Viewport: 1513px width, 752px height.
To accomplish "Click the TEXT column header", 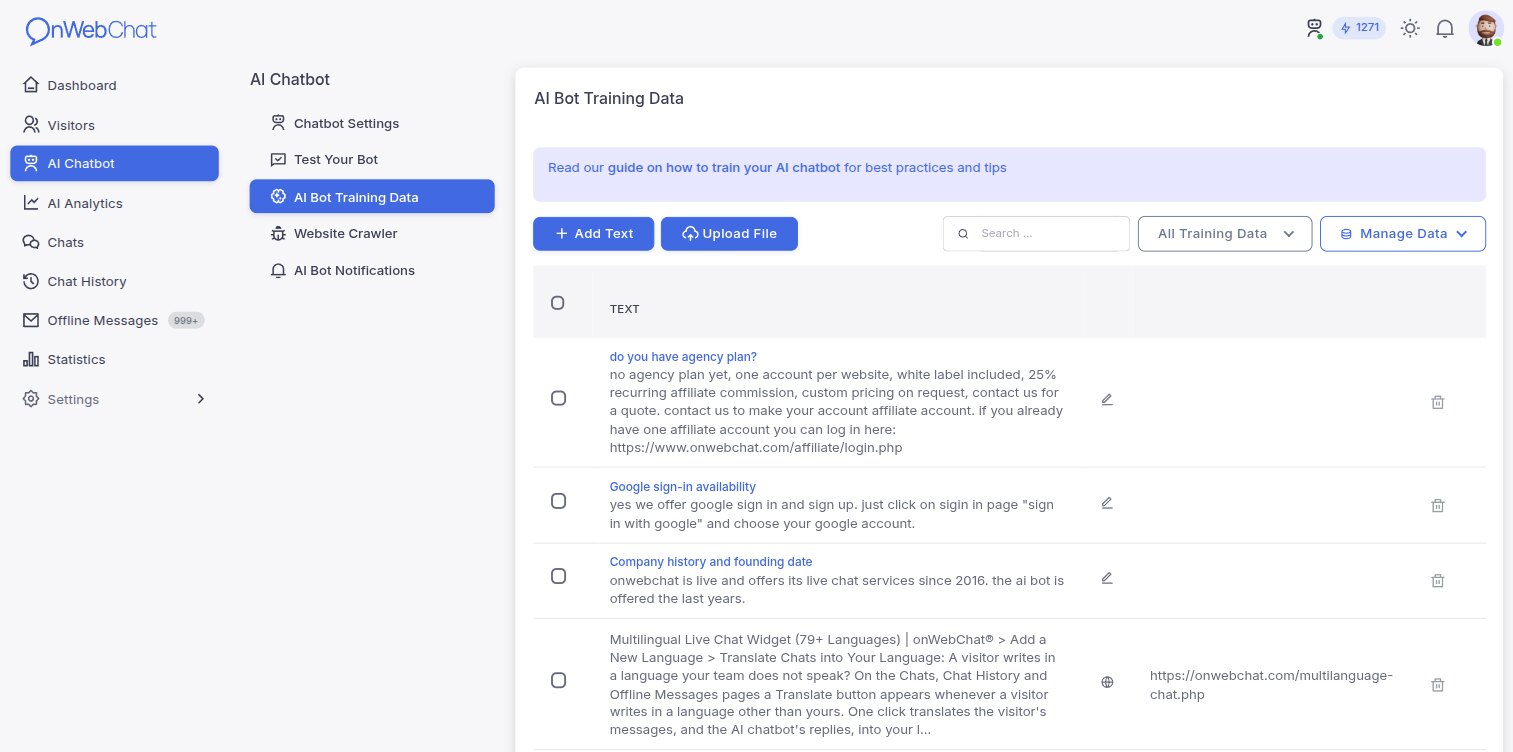I will click(x=624, y=309).
